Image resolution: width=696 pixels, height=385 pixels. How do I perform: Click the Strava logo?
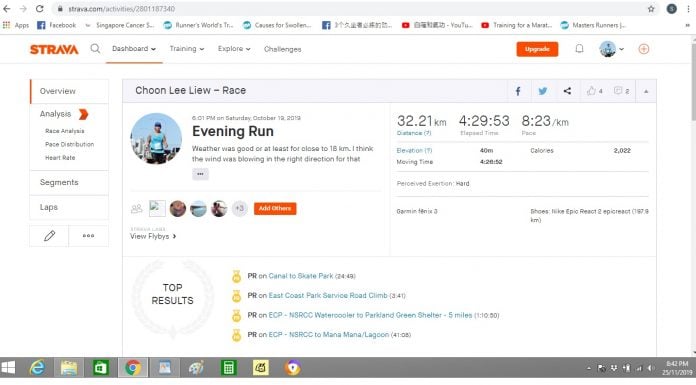point(54,49)
